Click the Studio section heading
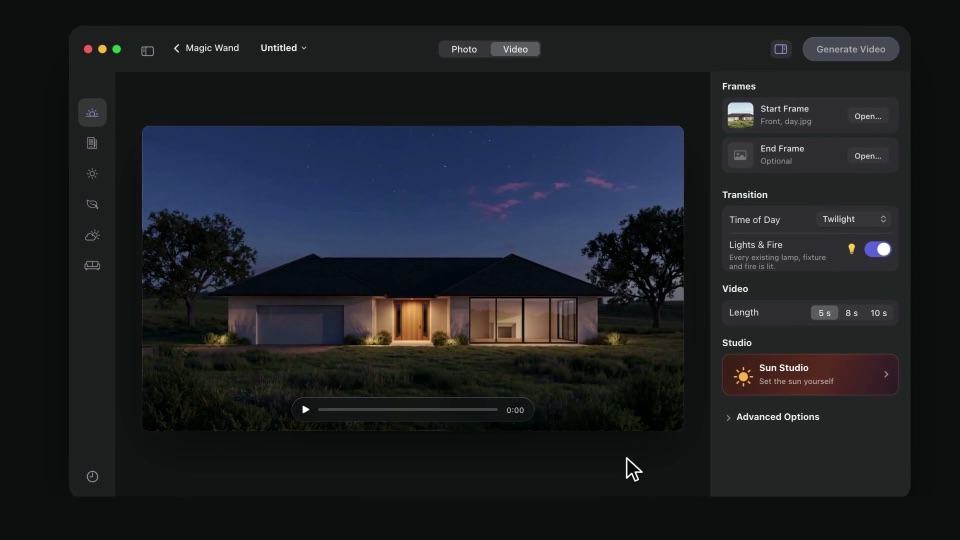This screenshot has width=960, height=540. coord(737,343)
